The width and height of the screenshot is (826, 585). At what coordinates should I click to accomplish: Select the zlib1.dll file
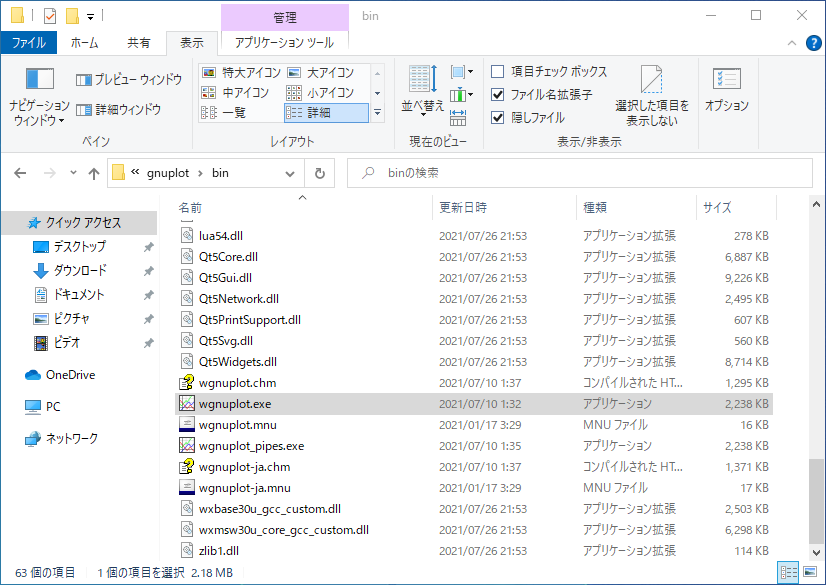coord(474,551)
